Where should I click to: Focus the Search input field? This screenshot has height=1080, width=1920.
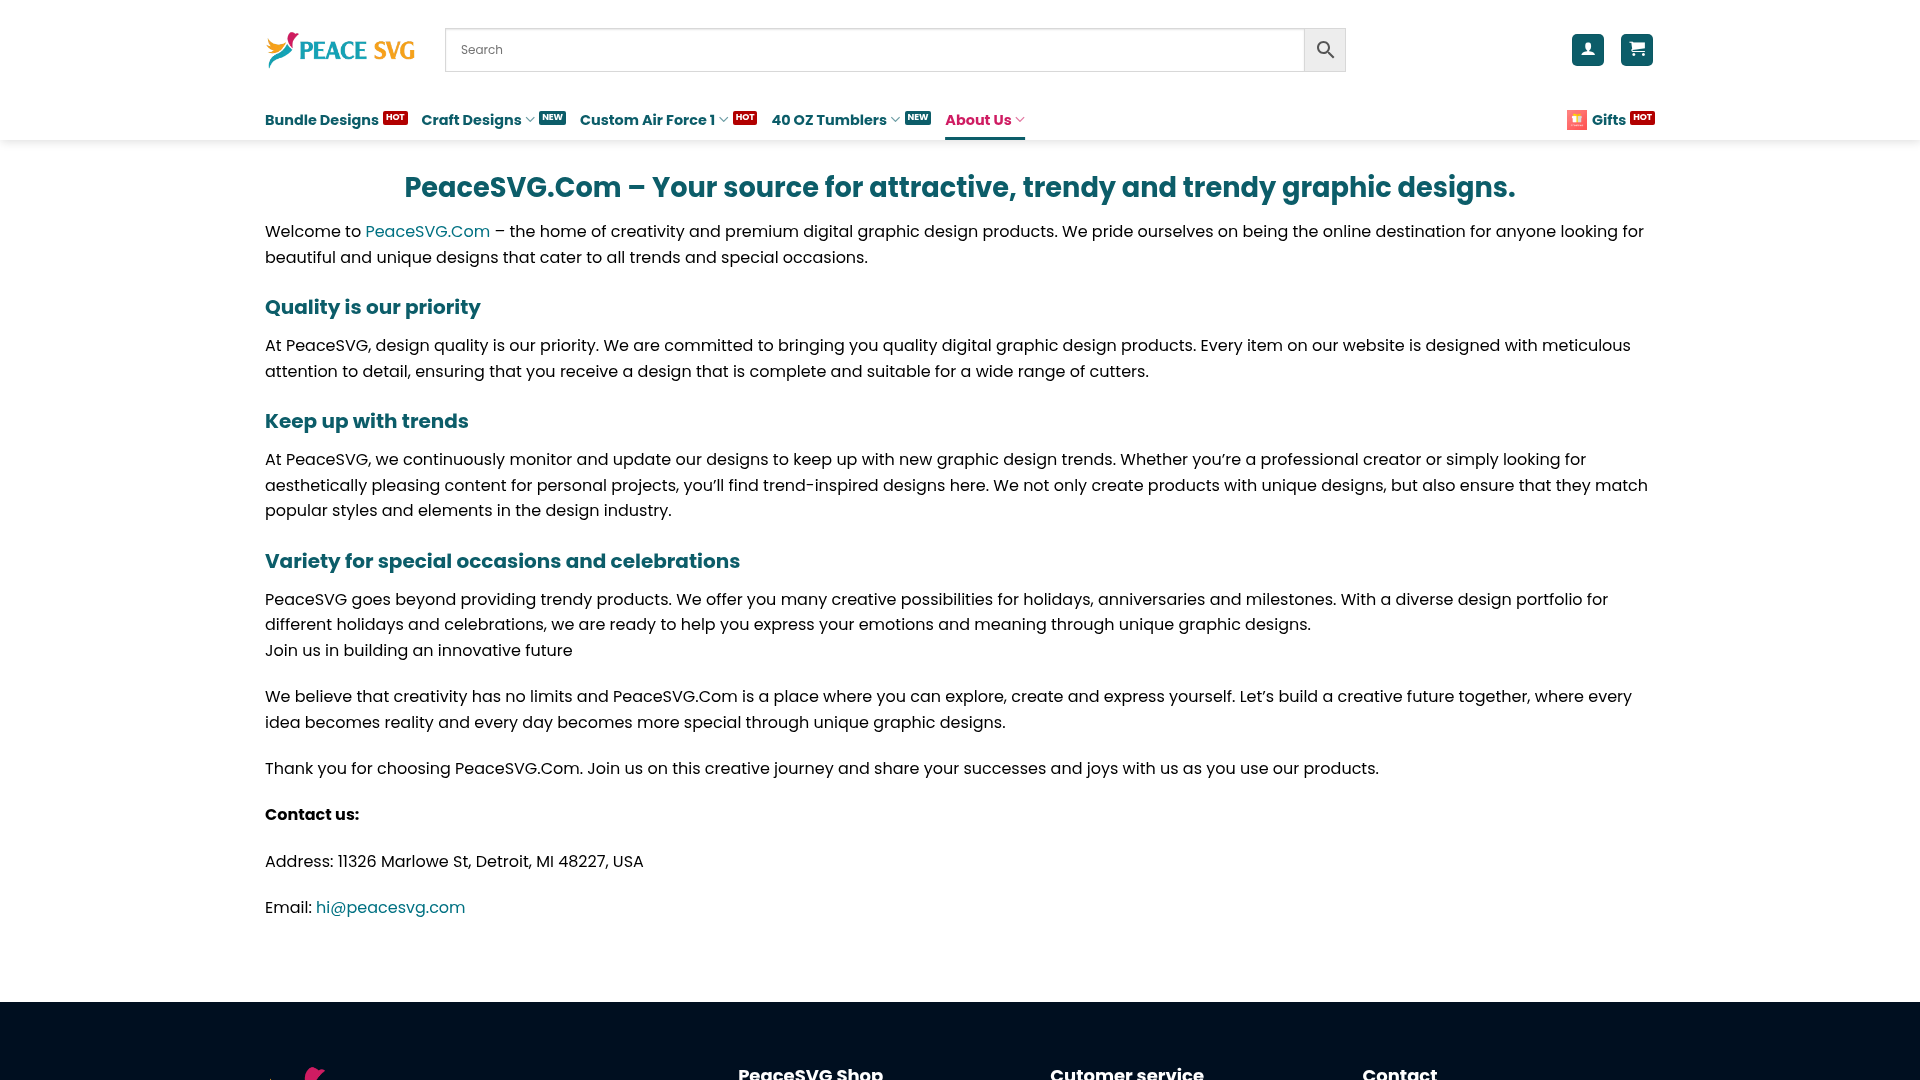coord(875,50)
